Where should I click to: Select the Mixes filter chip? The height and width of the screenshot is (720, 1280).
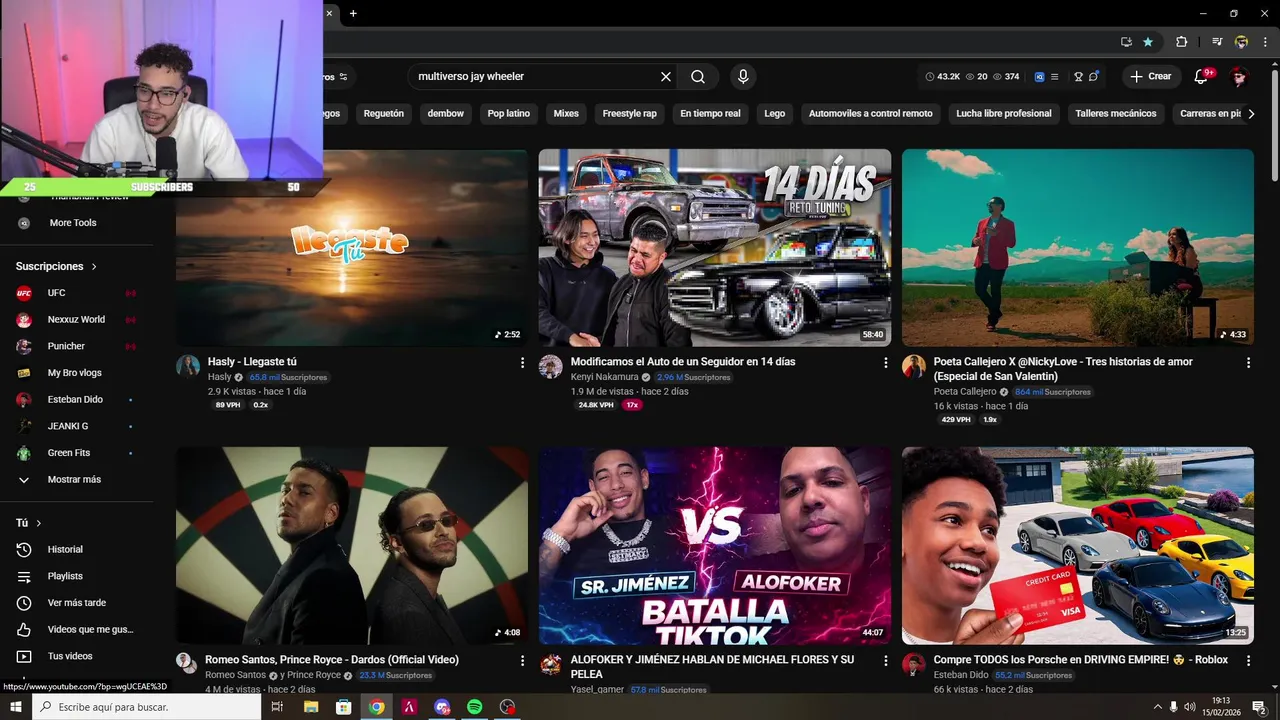[x=566, y=114]
